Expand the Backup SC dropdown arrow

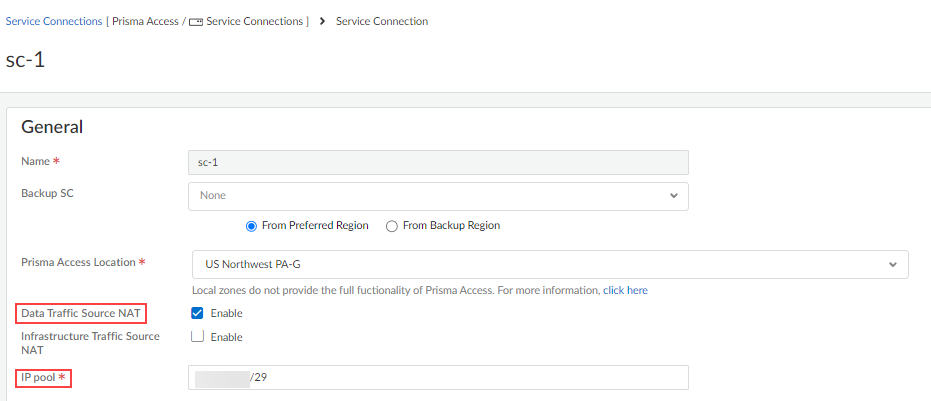[673, 195]
